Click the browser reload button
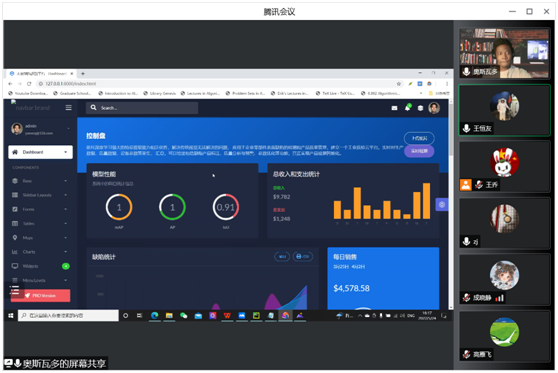Viewport: 558px width, 373px height. (x=29, y=84)
